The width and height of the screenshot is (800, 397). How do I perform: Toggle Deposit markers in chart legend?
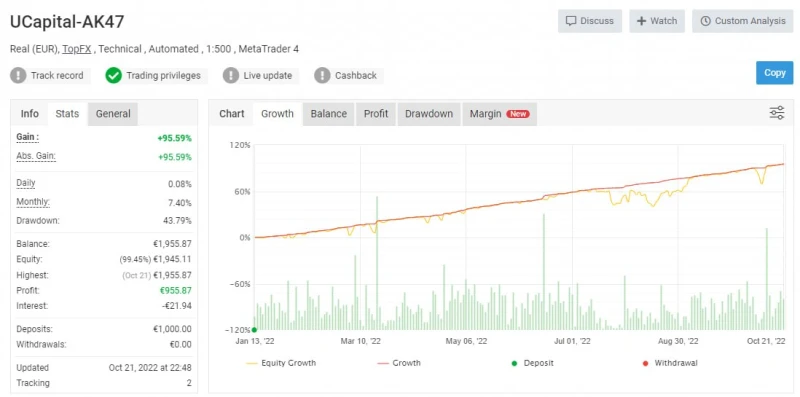[x=532, y=363]
